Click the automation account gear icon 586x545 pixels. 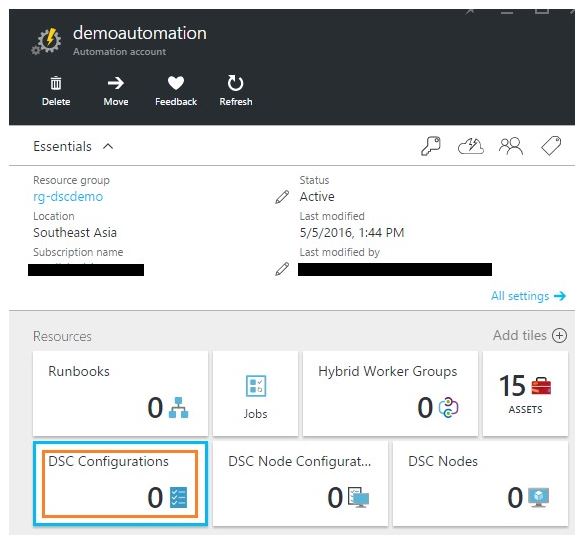[x=47, y=41]
